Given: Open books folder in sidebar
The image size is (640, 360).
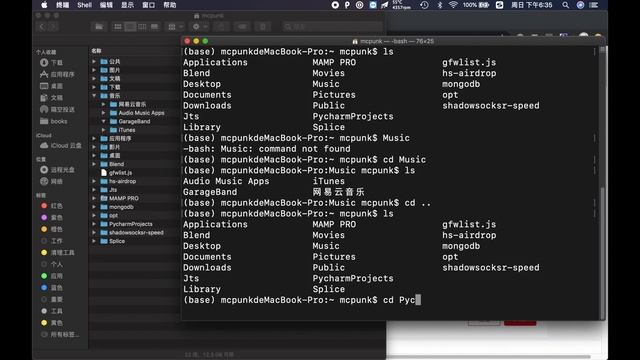Looking at the screenshot, I should (x=53, y=121).
